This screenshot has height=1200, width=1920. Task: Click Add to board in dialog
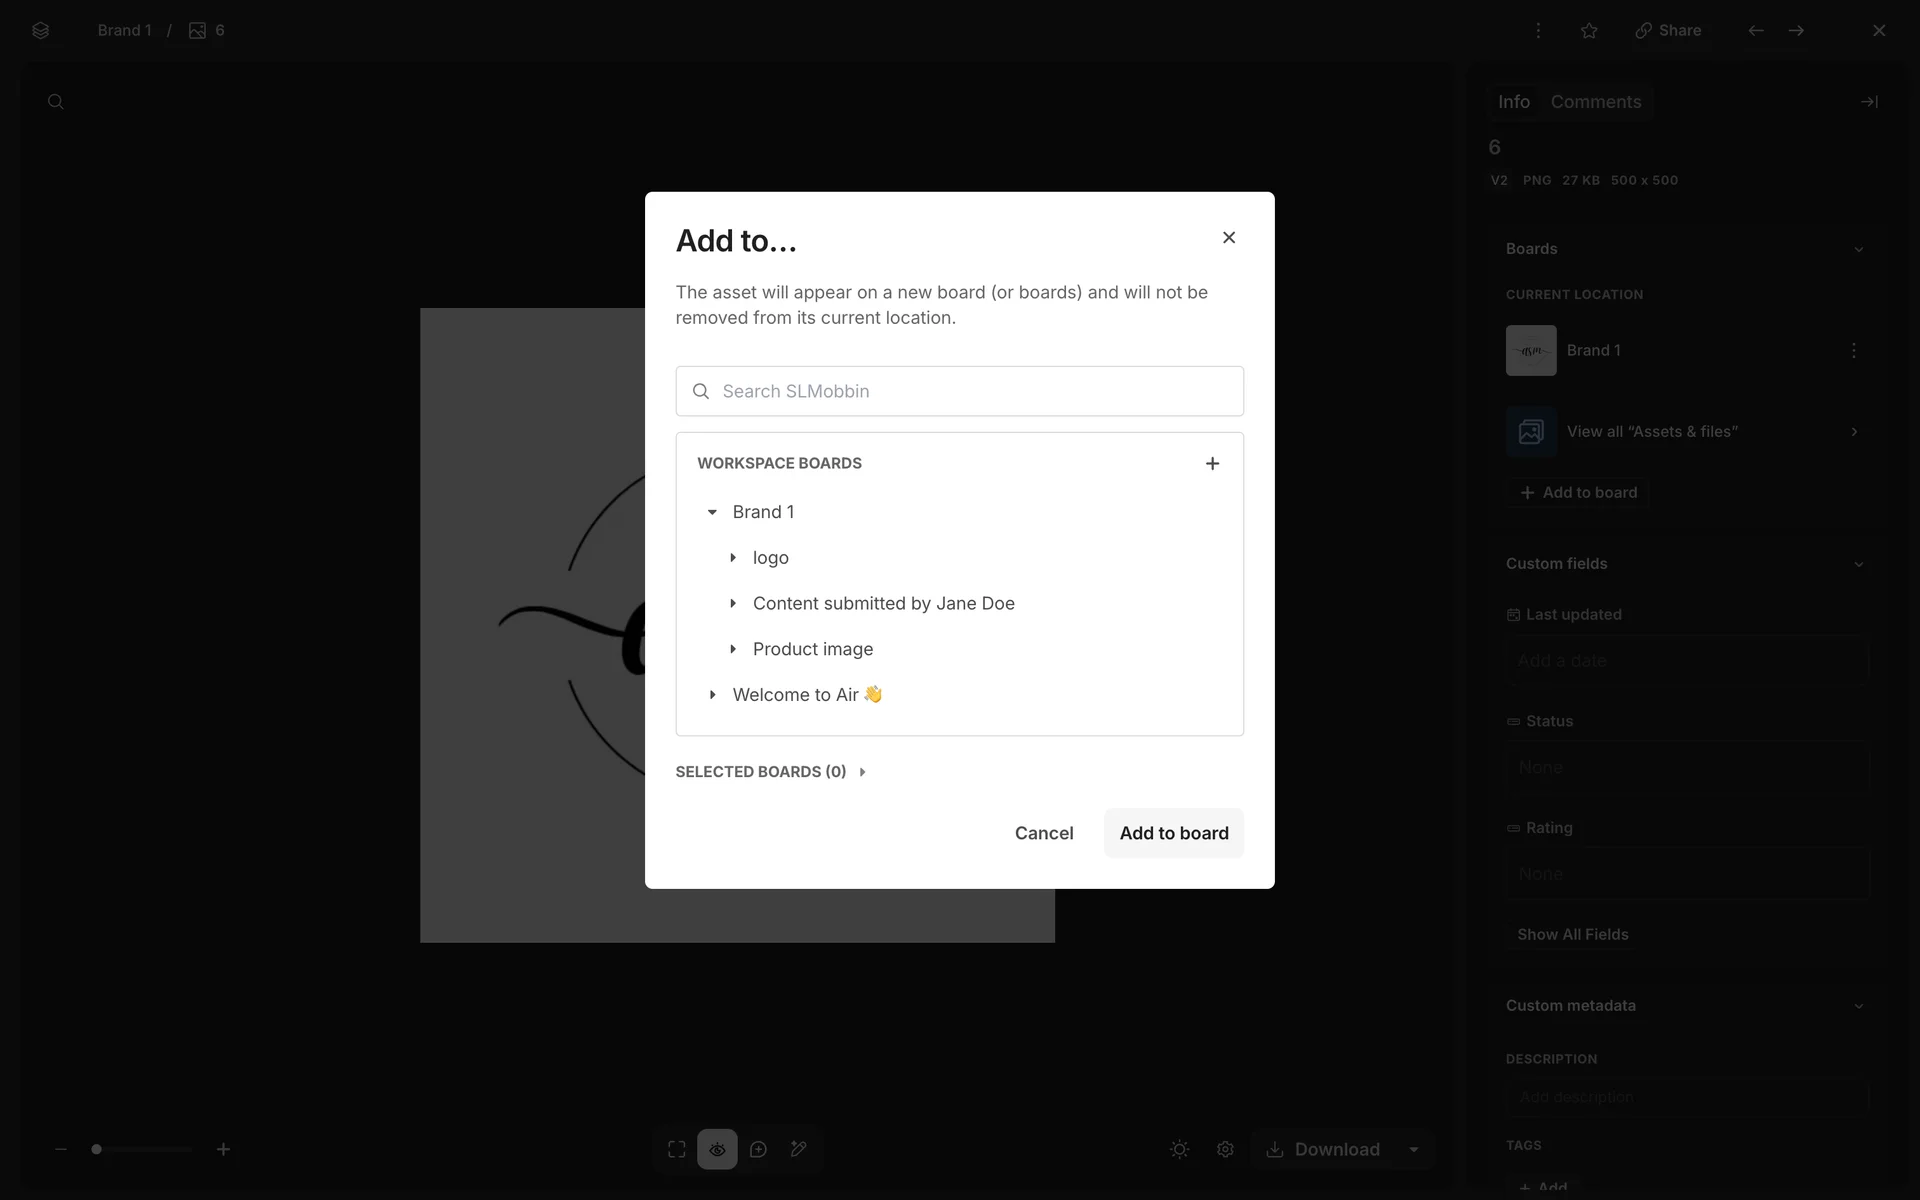tap(1173, 833)
